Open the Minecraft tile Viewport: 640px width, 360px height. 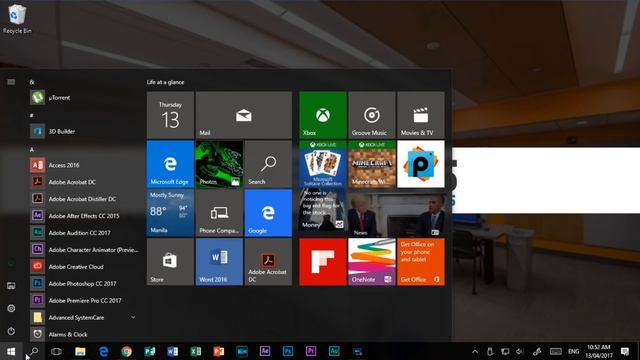[x=372, y=164]
